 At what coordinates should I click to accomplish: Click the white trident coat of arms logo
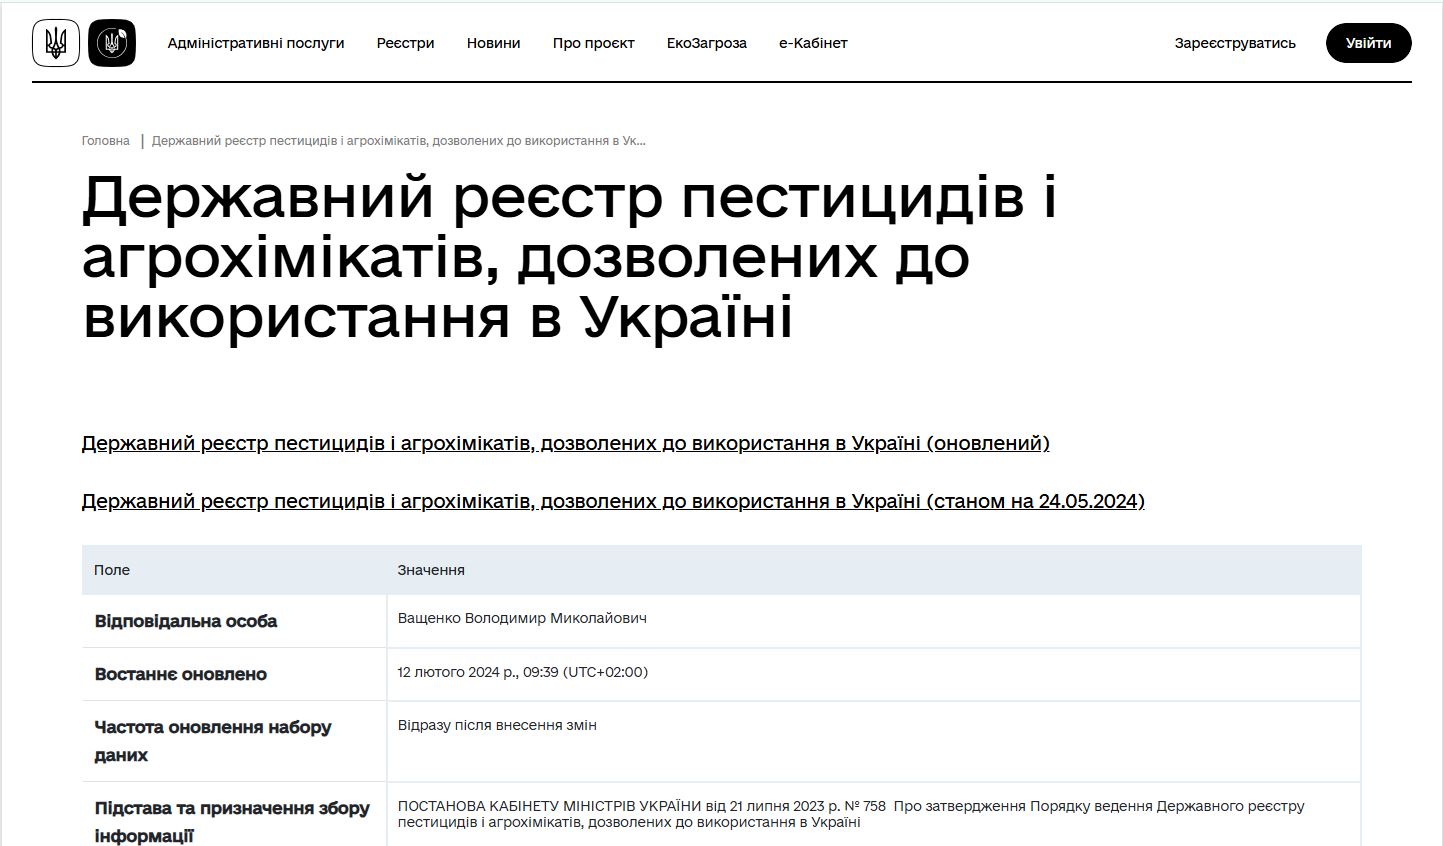pos(56,43)
